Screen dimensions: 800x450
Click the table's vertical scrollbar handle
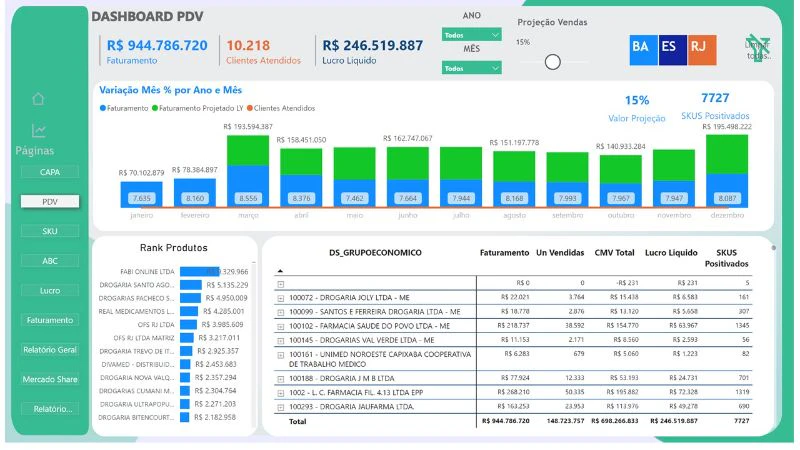[773, 248]
